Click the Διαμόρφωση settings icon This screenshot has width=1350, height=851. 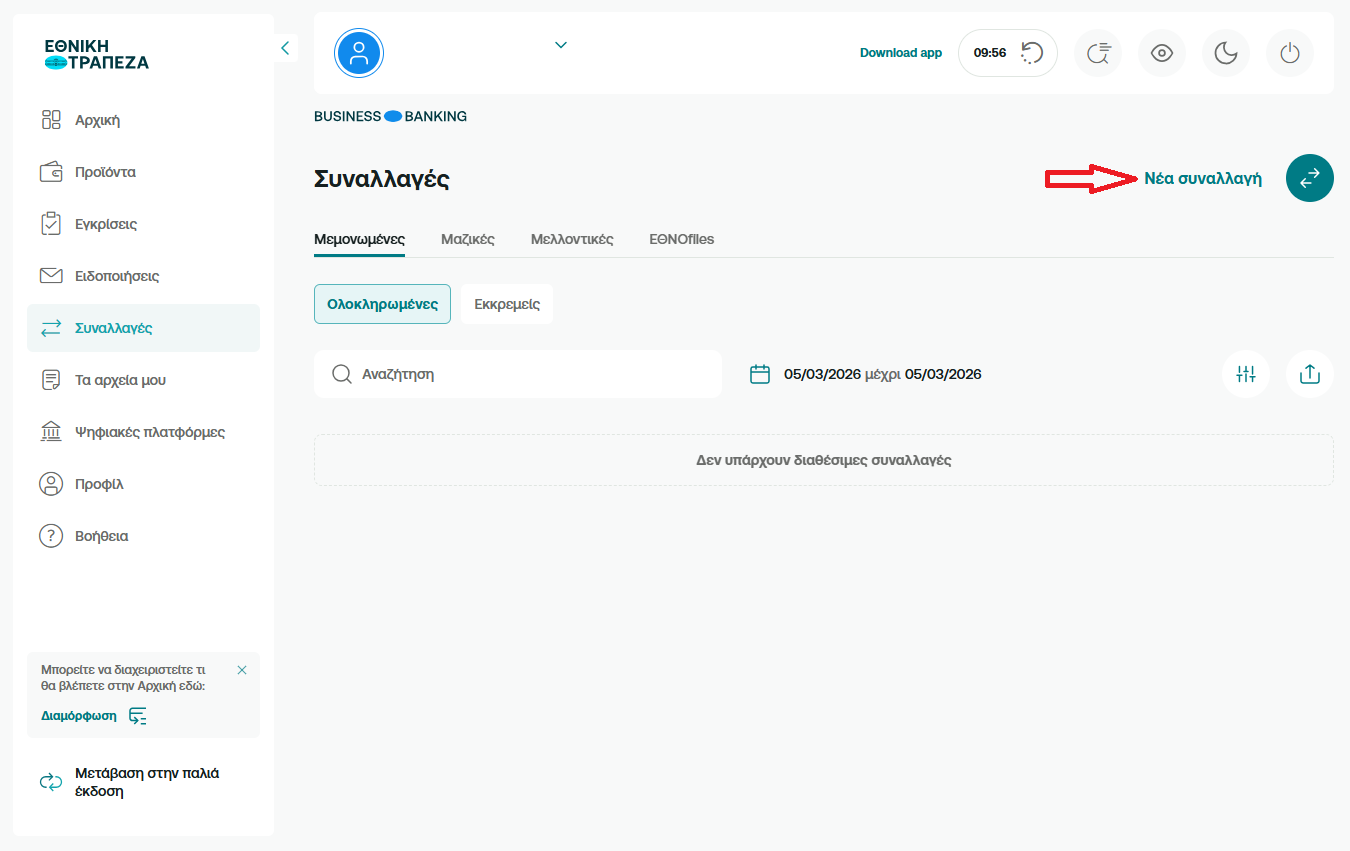tap(138, 716)
